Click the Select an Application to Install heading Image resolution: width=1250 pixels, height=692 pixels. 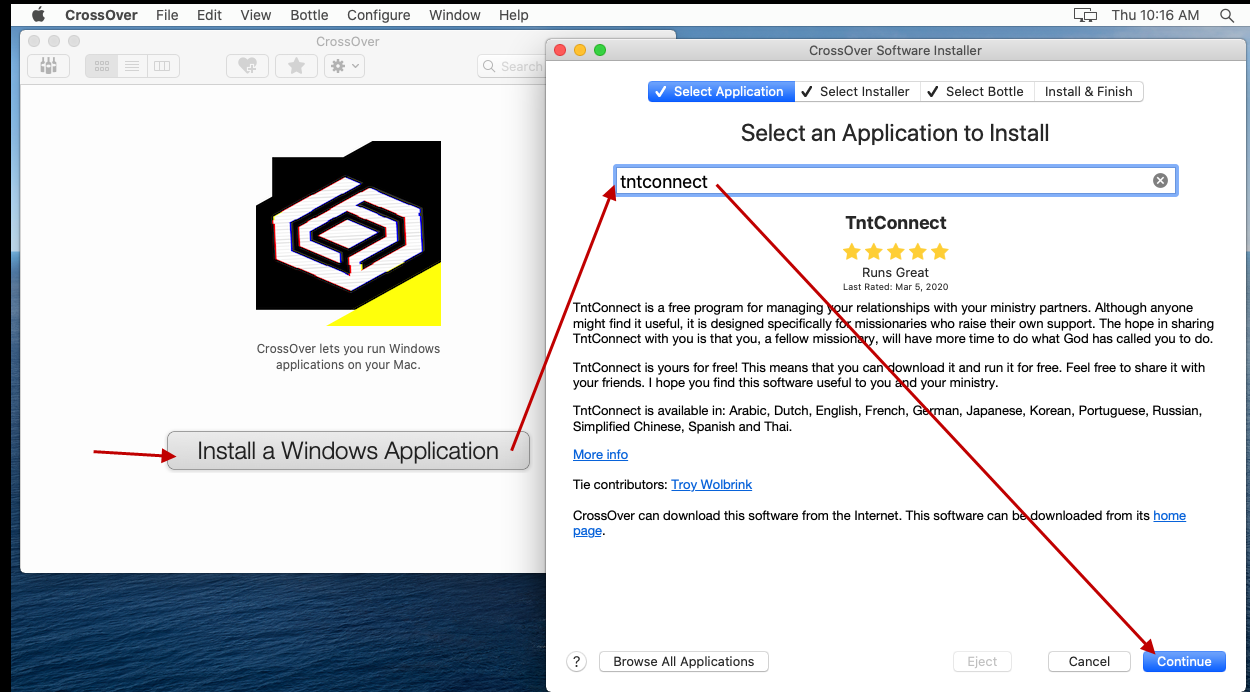[895, 133]
